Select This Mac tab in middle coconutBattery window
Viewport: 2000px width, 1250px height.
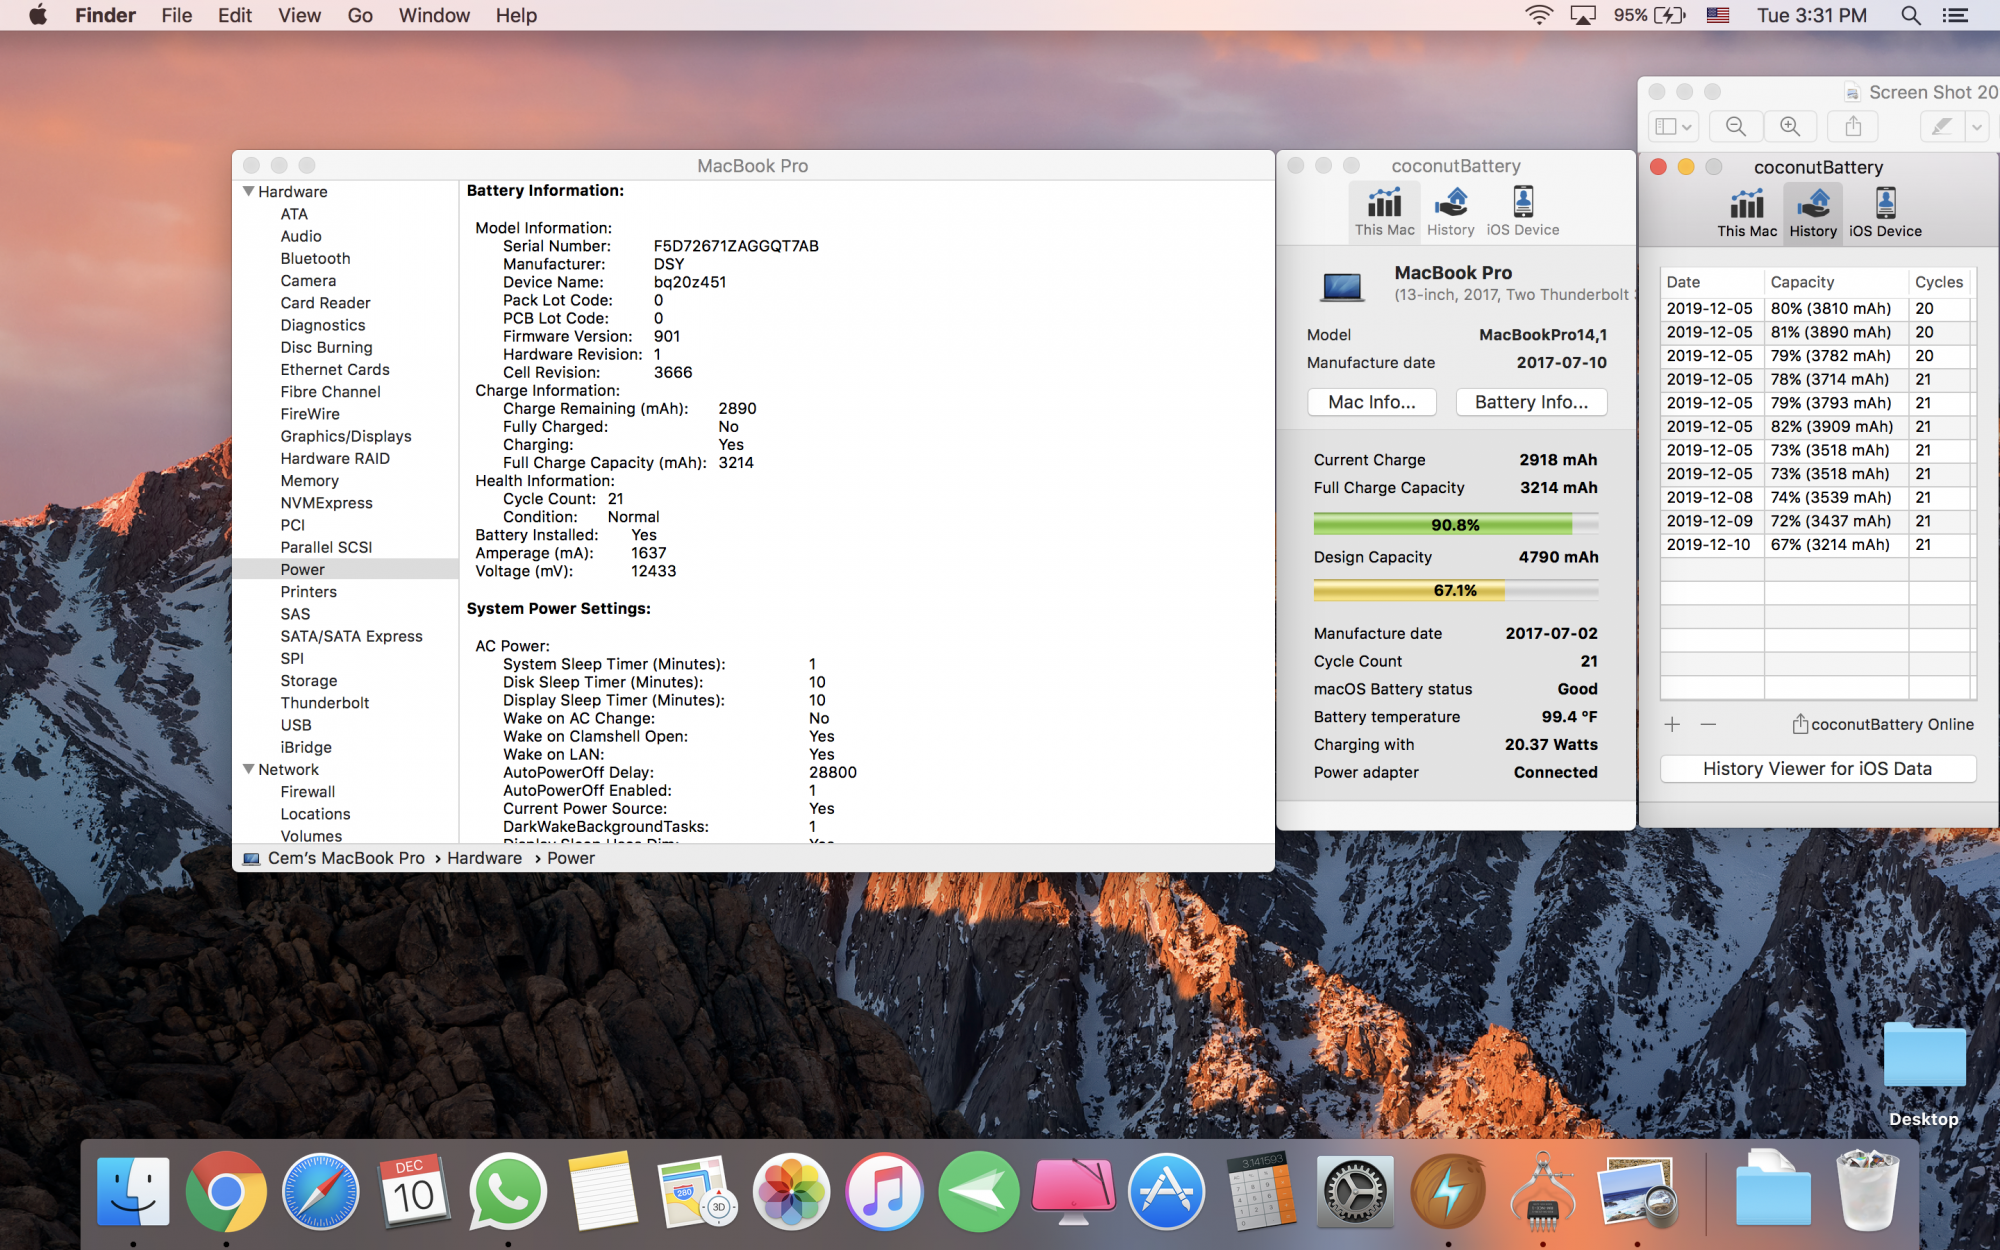(1385, 211)
